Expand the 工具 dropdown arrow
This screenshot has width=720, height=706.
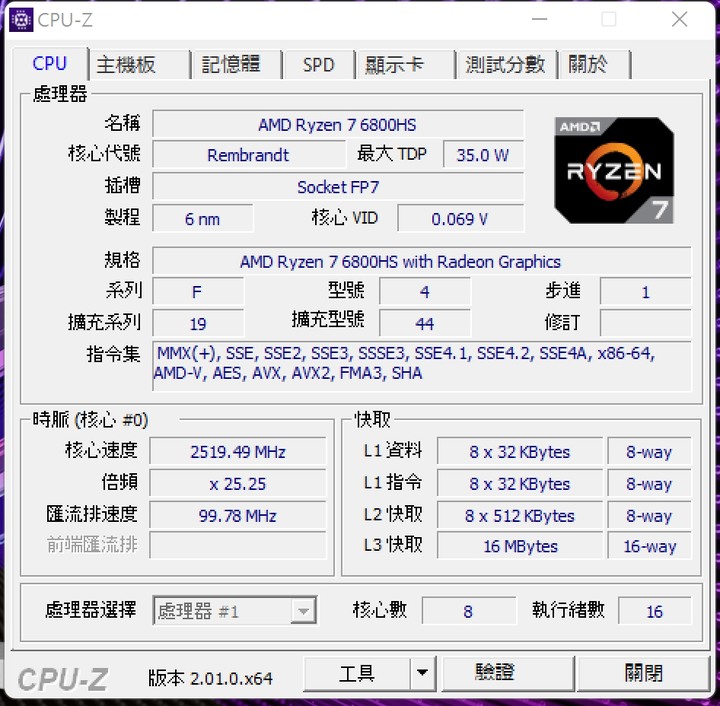[x=422, y=673]
